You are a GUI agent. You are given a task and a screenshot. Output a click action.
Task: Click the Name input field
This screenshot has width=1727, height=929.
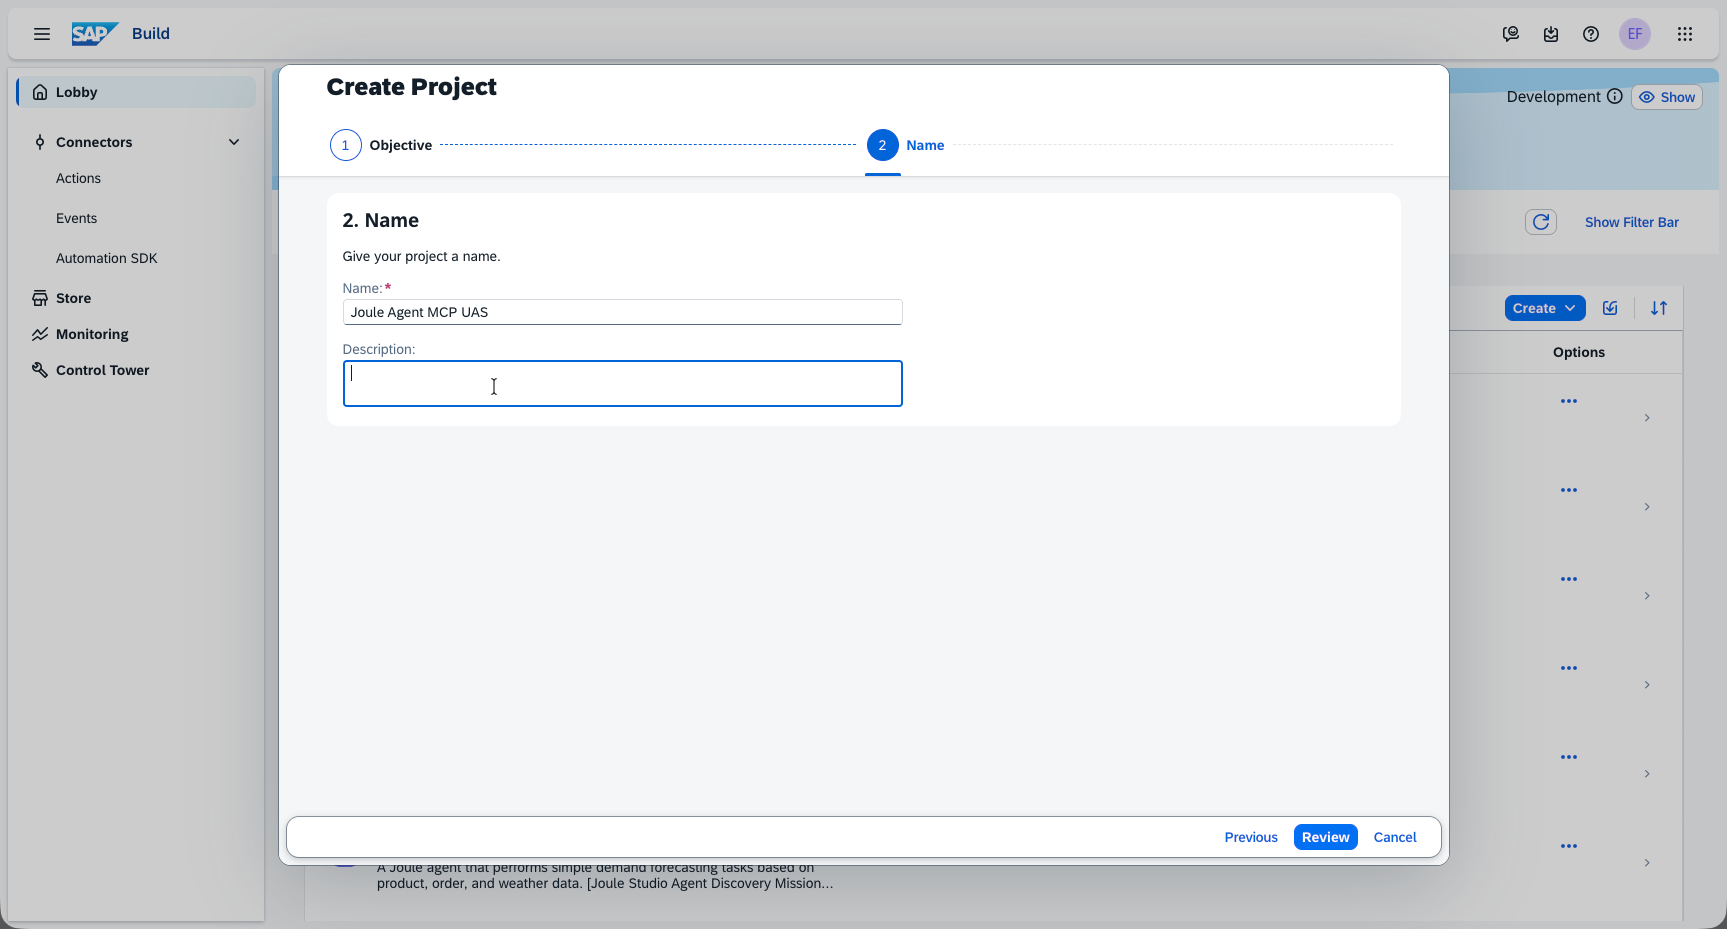tap(622, 312)
